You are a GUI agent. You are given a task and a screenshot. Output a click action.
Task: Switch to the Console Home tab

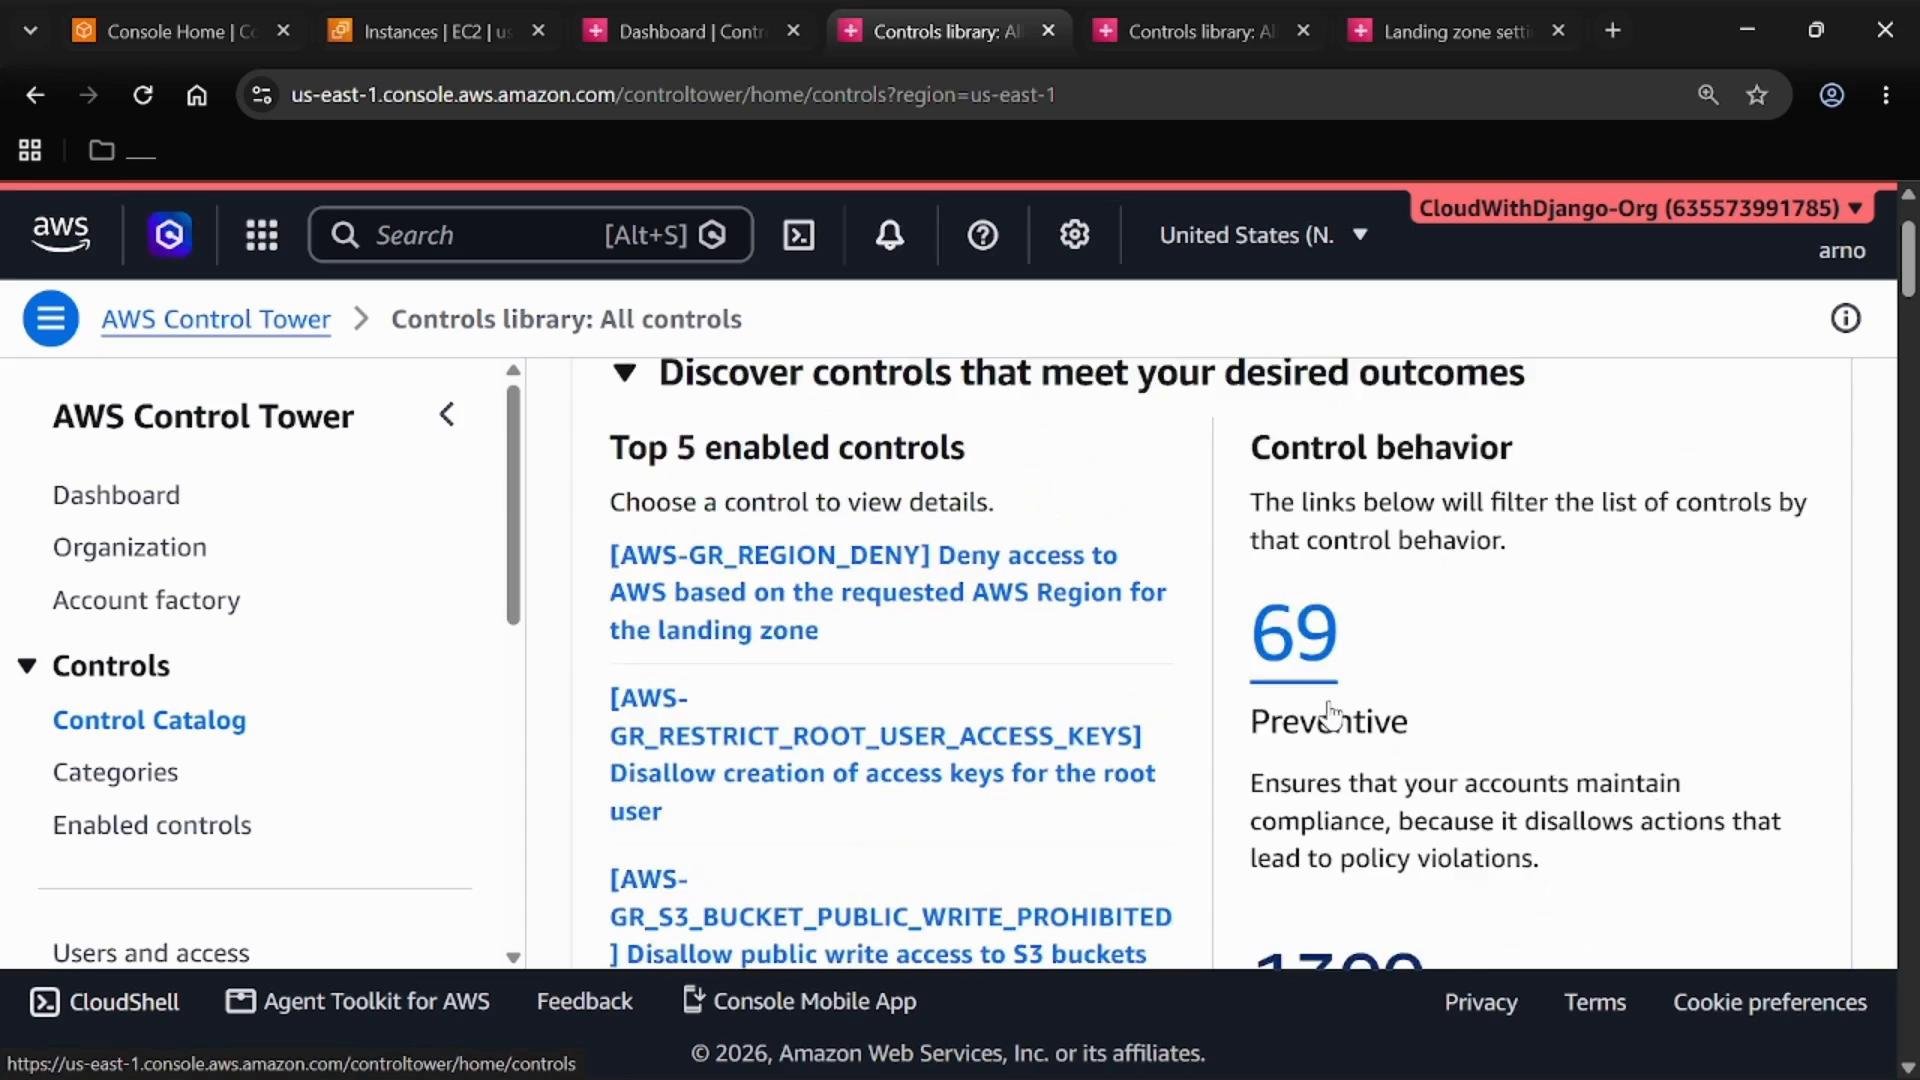[180, 31]
